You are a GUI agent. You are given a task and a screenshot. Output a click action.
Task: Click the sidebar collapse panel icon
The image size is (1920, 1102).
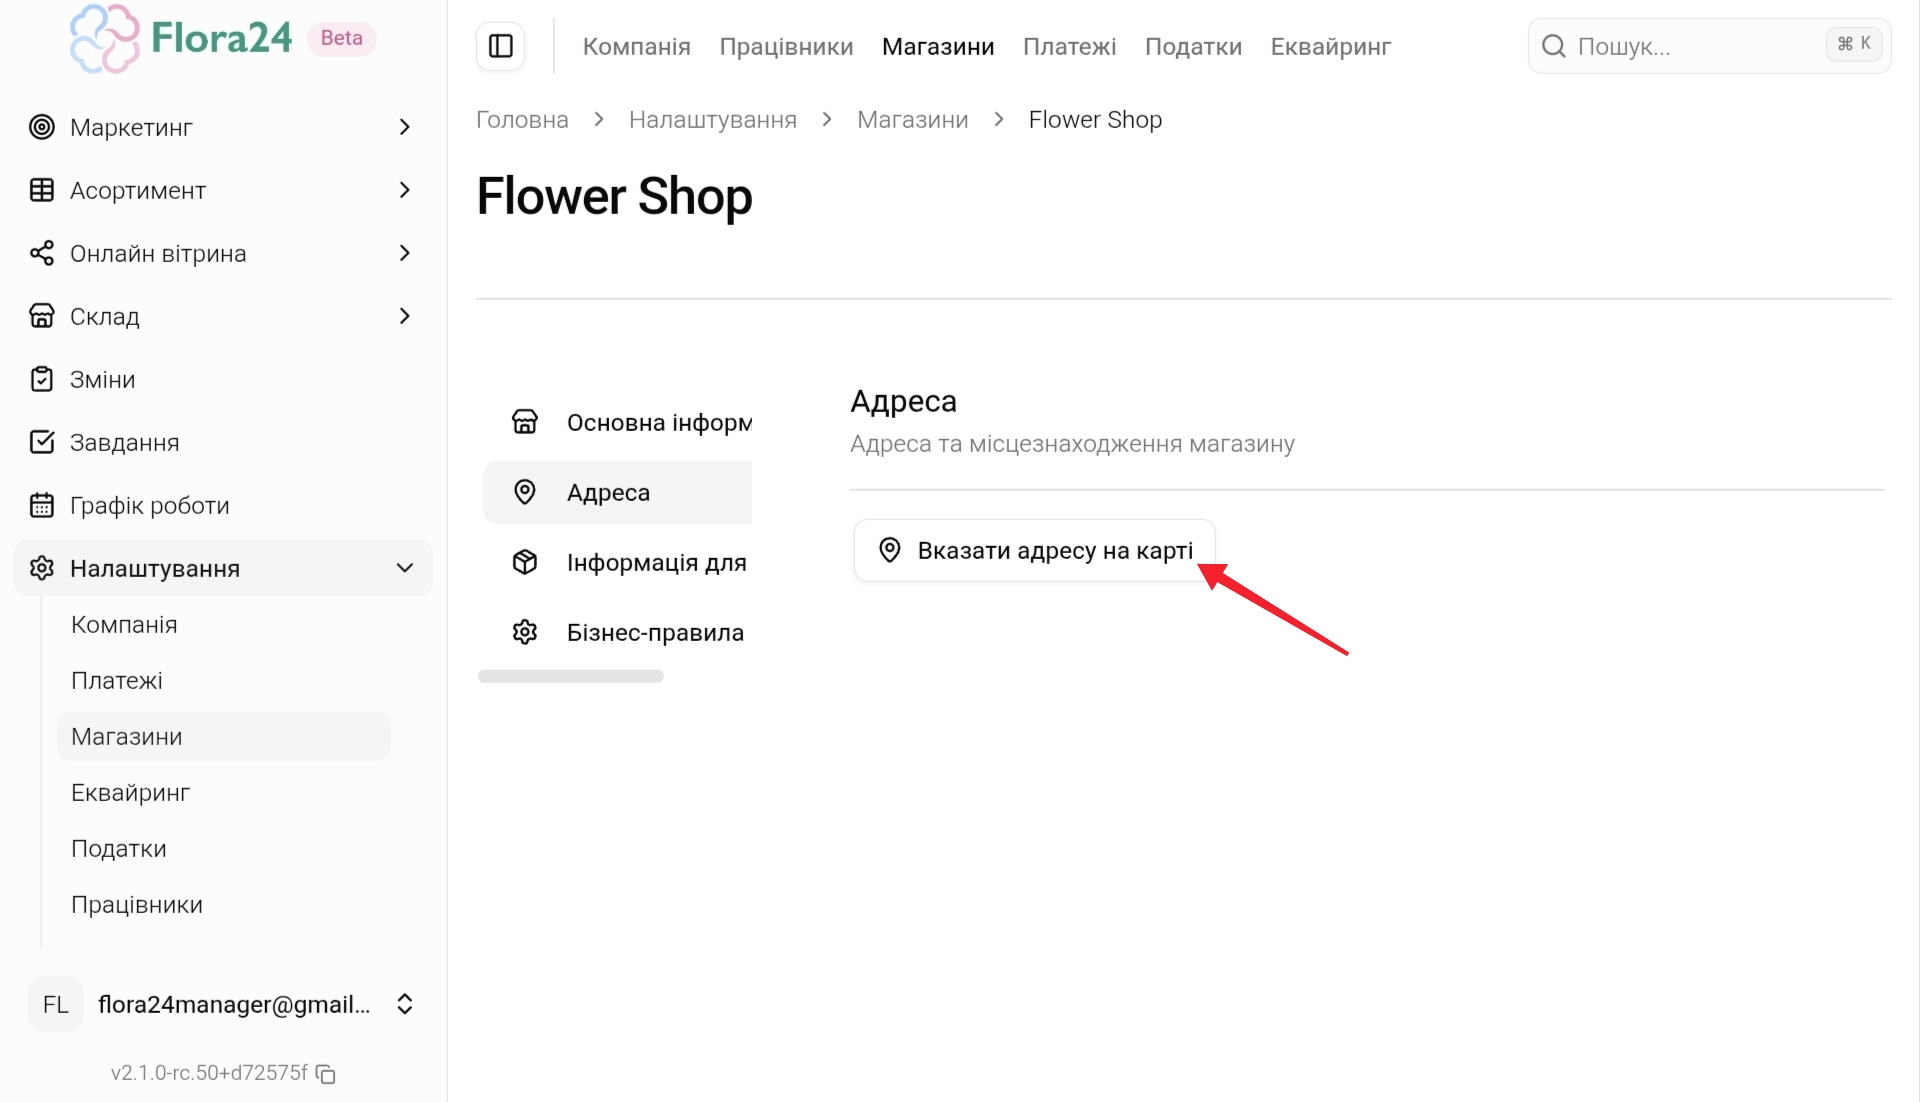point(501,46)
